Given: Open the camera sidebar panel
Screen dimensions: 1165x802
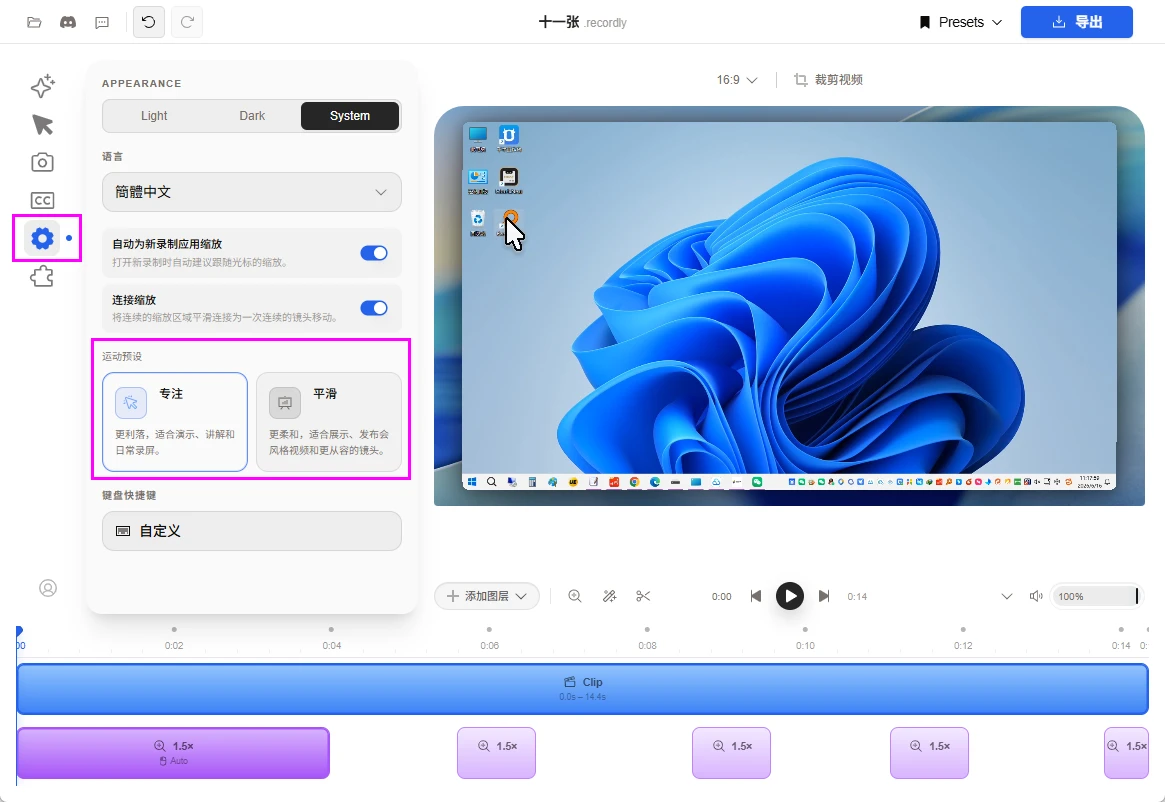Looking at the screenshot, I should tap(42, 162).
